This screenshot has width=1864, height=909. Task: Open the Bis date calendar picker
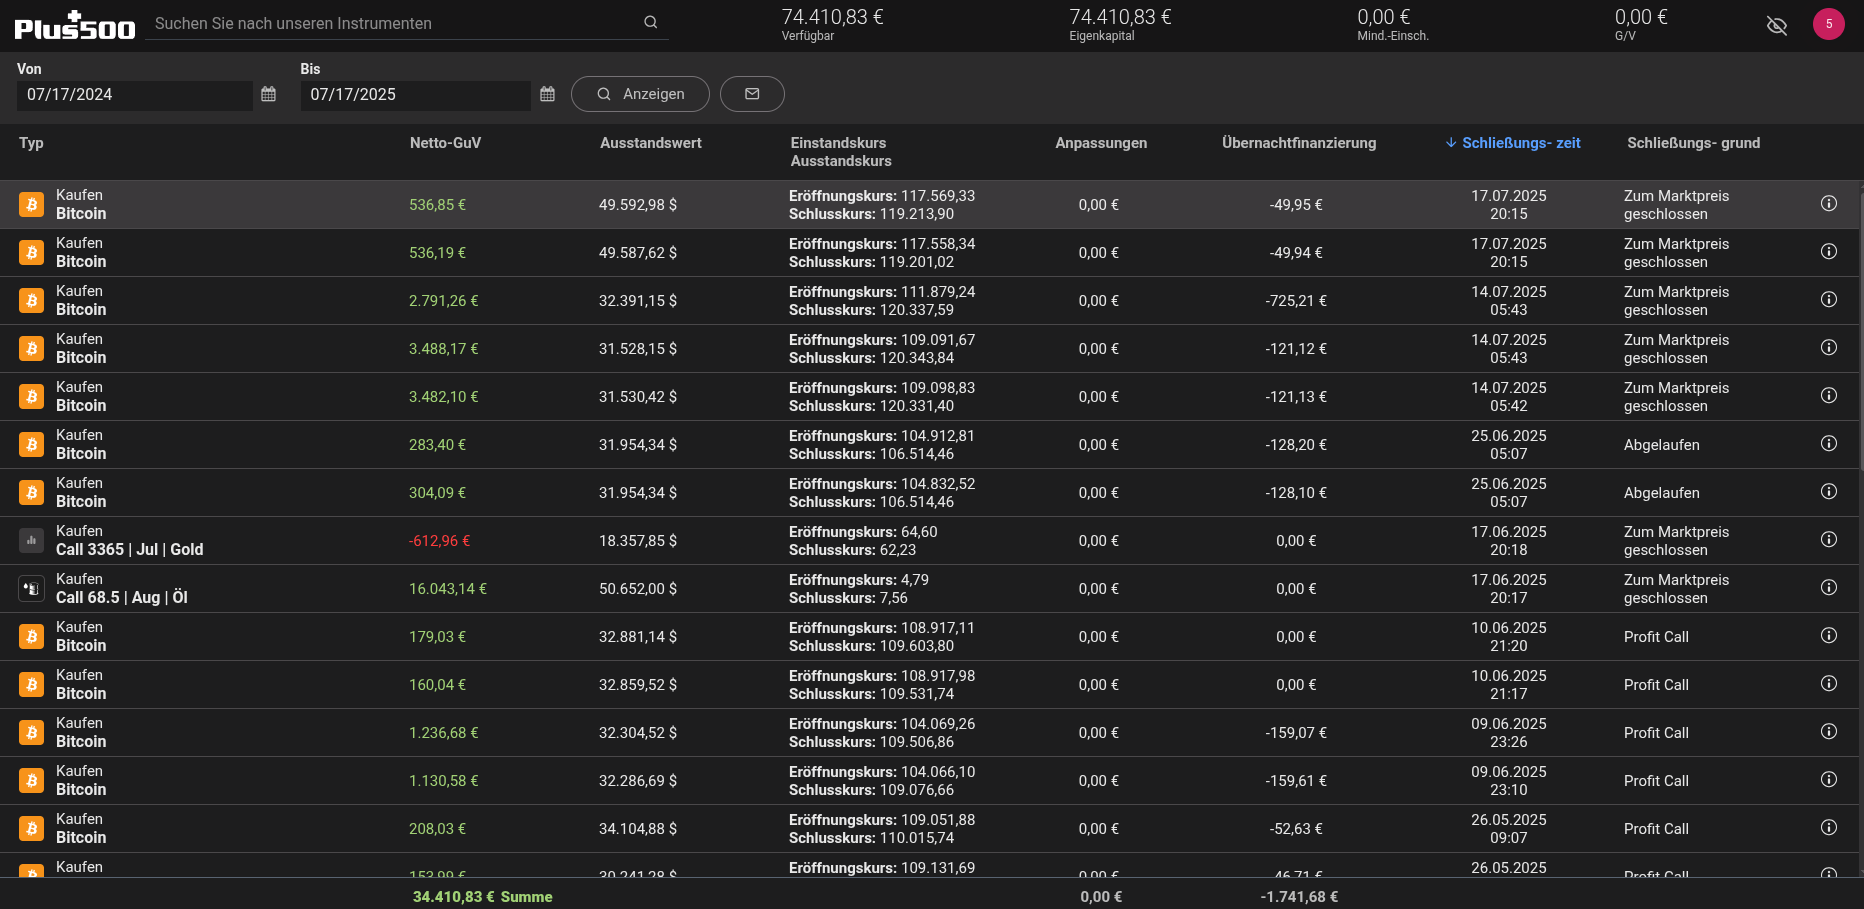[x=547, y=94]
